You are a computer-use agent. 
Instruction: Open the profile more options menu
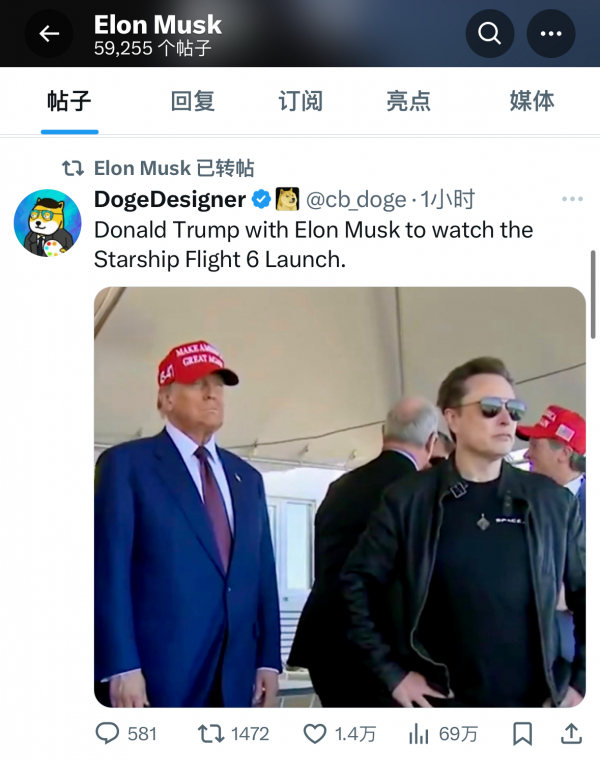click(x=551, y=34)
